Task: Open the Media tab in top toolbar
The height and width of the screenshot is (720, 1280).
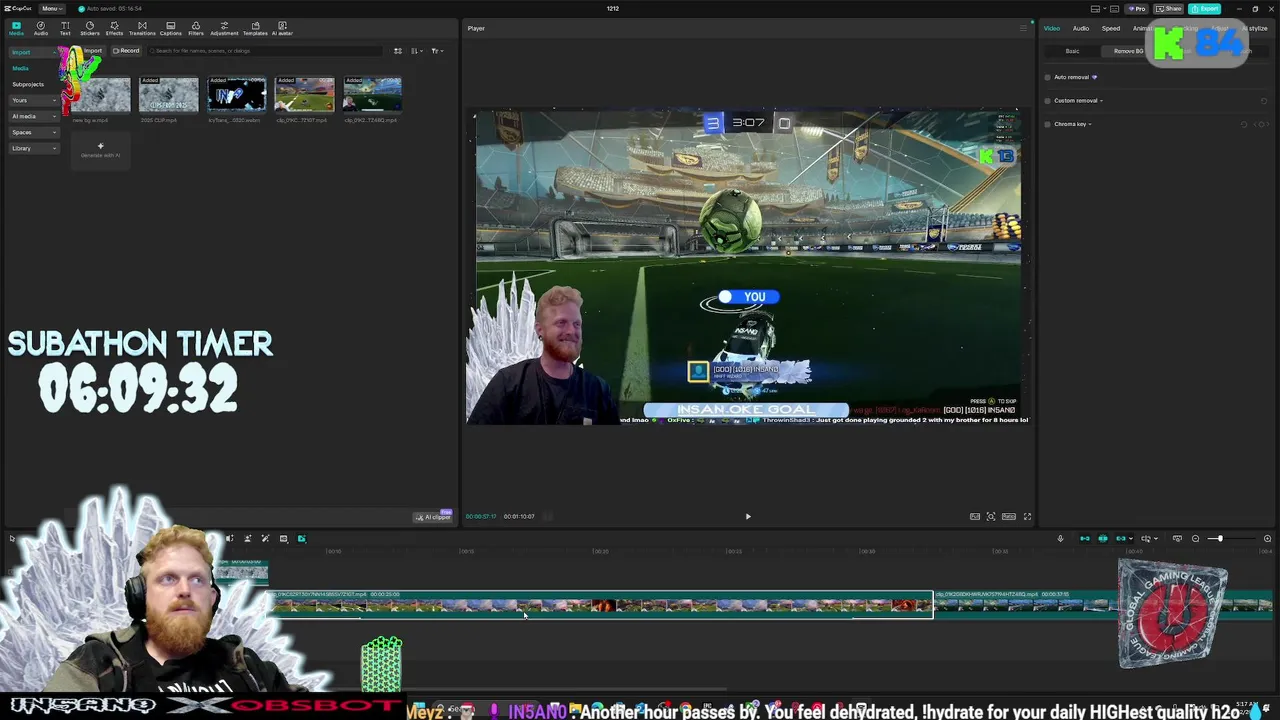Action: [x=16, y=28]
